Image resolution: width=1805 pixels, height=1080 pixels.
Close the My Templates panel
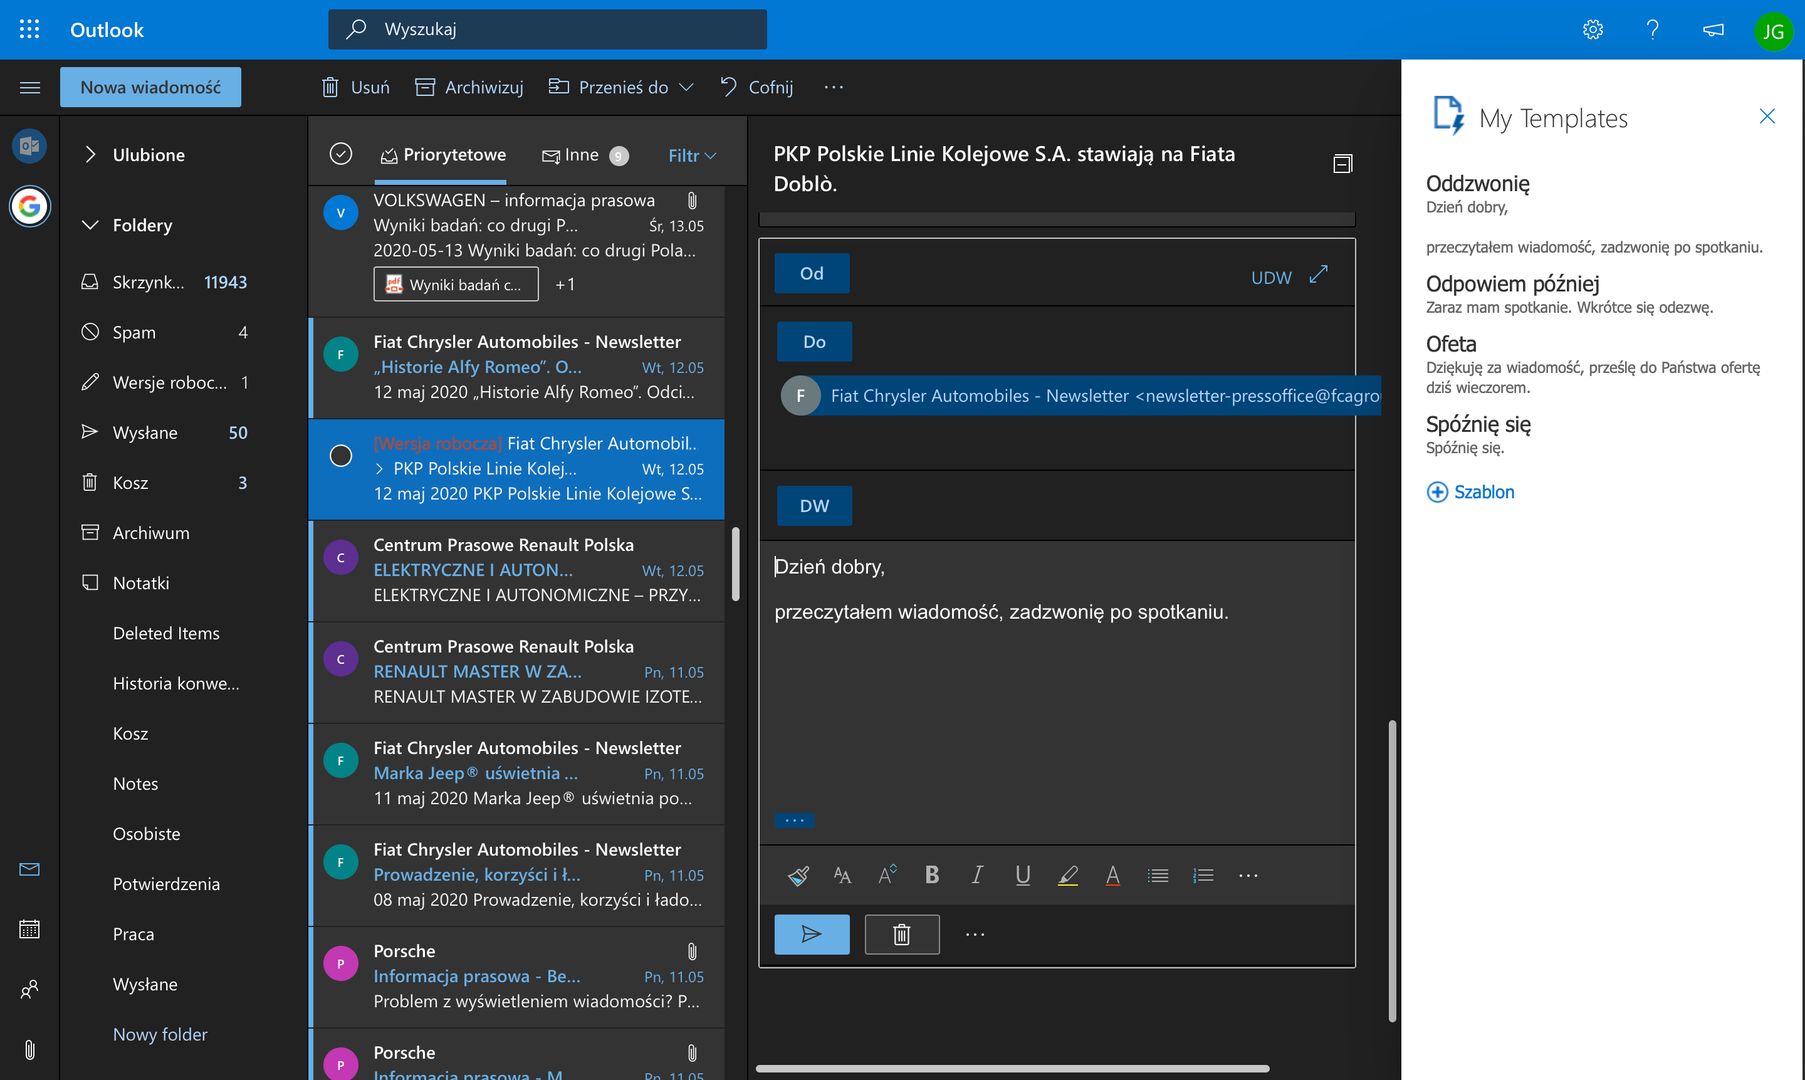pos(1767,116)
